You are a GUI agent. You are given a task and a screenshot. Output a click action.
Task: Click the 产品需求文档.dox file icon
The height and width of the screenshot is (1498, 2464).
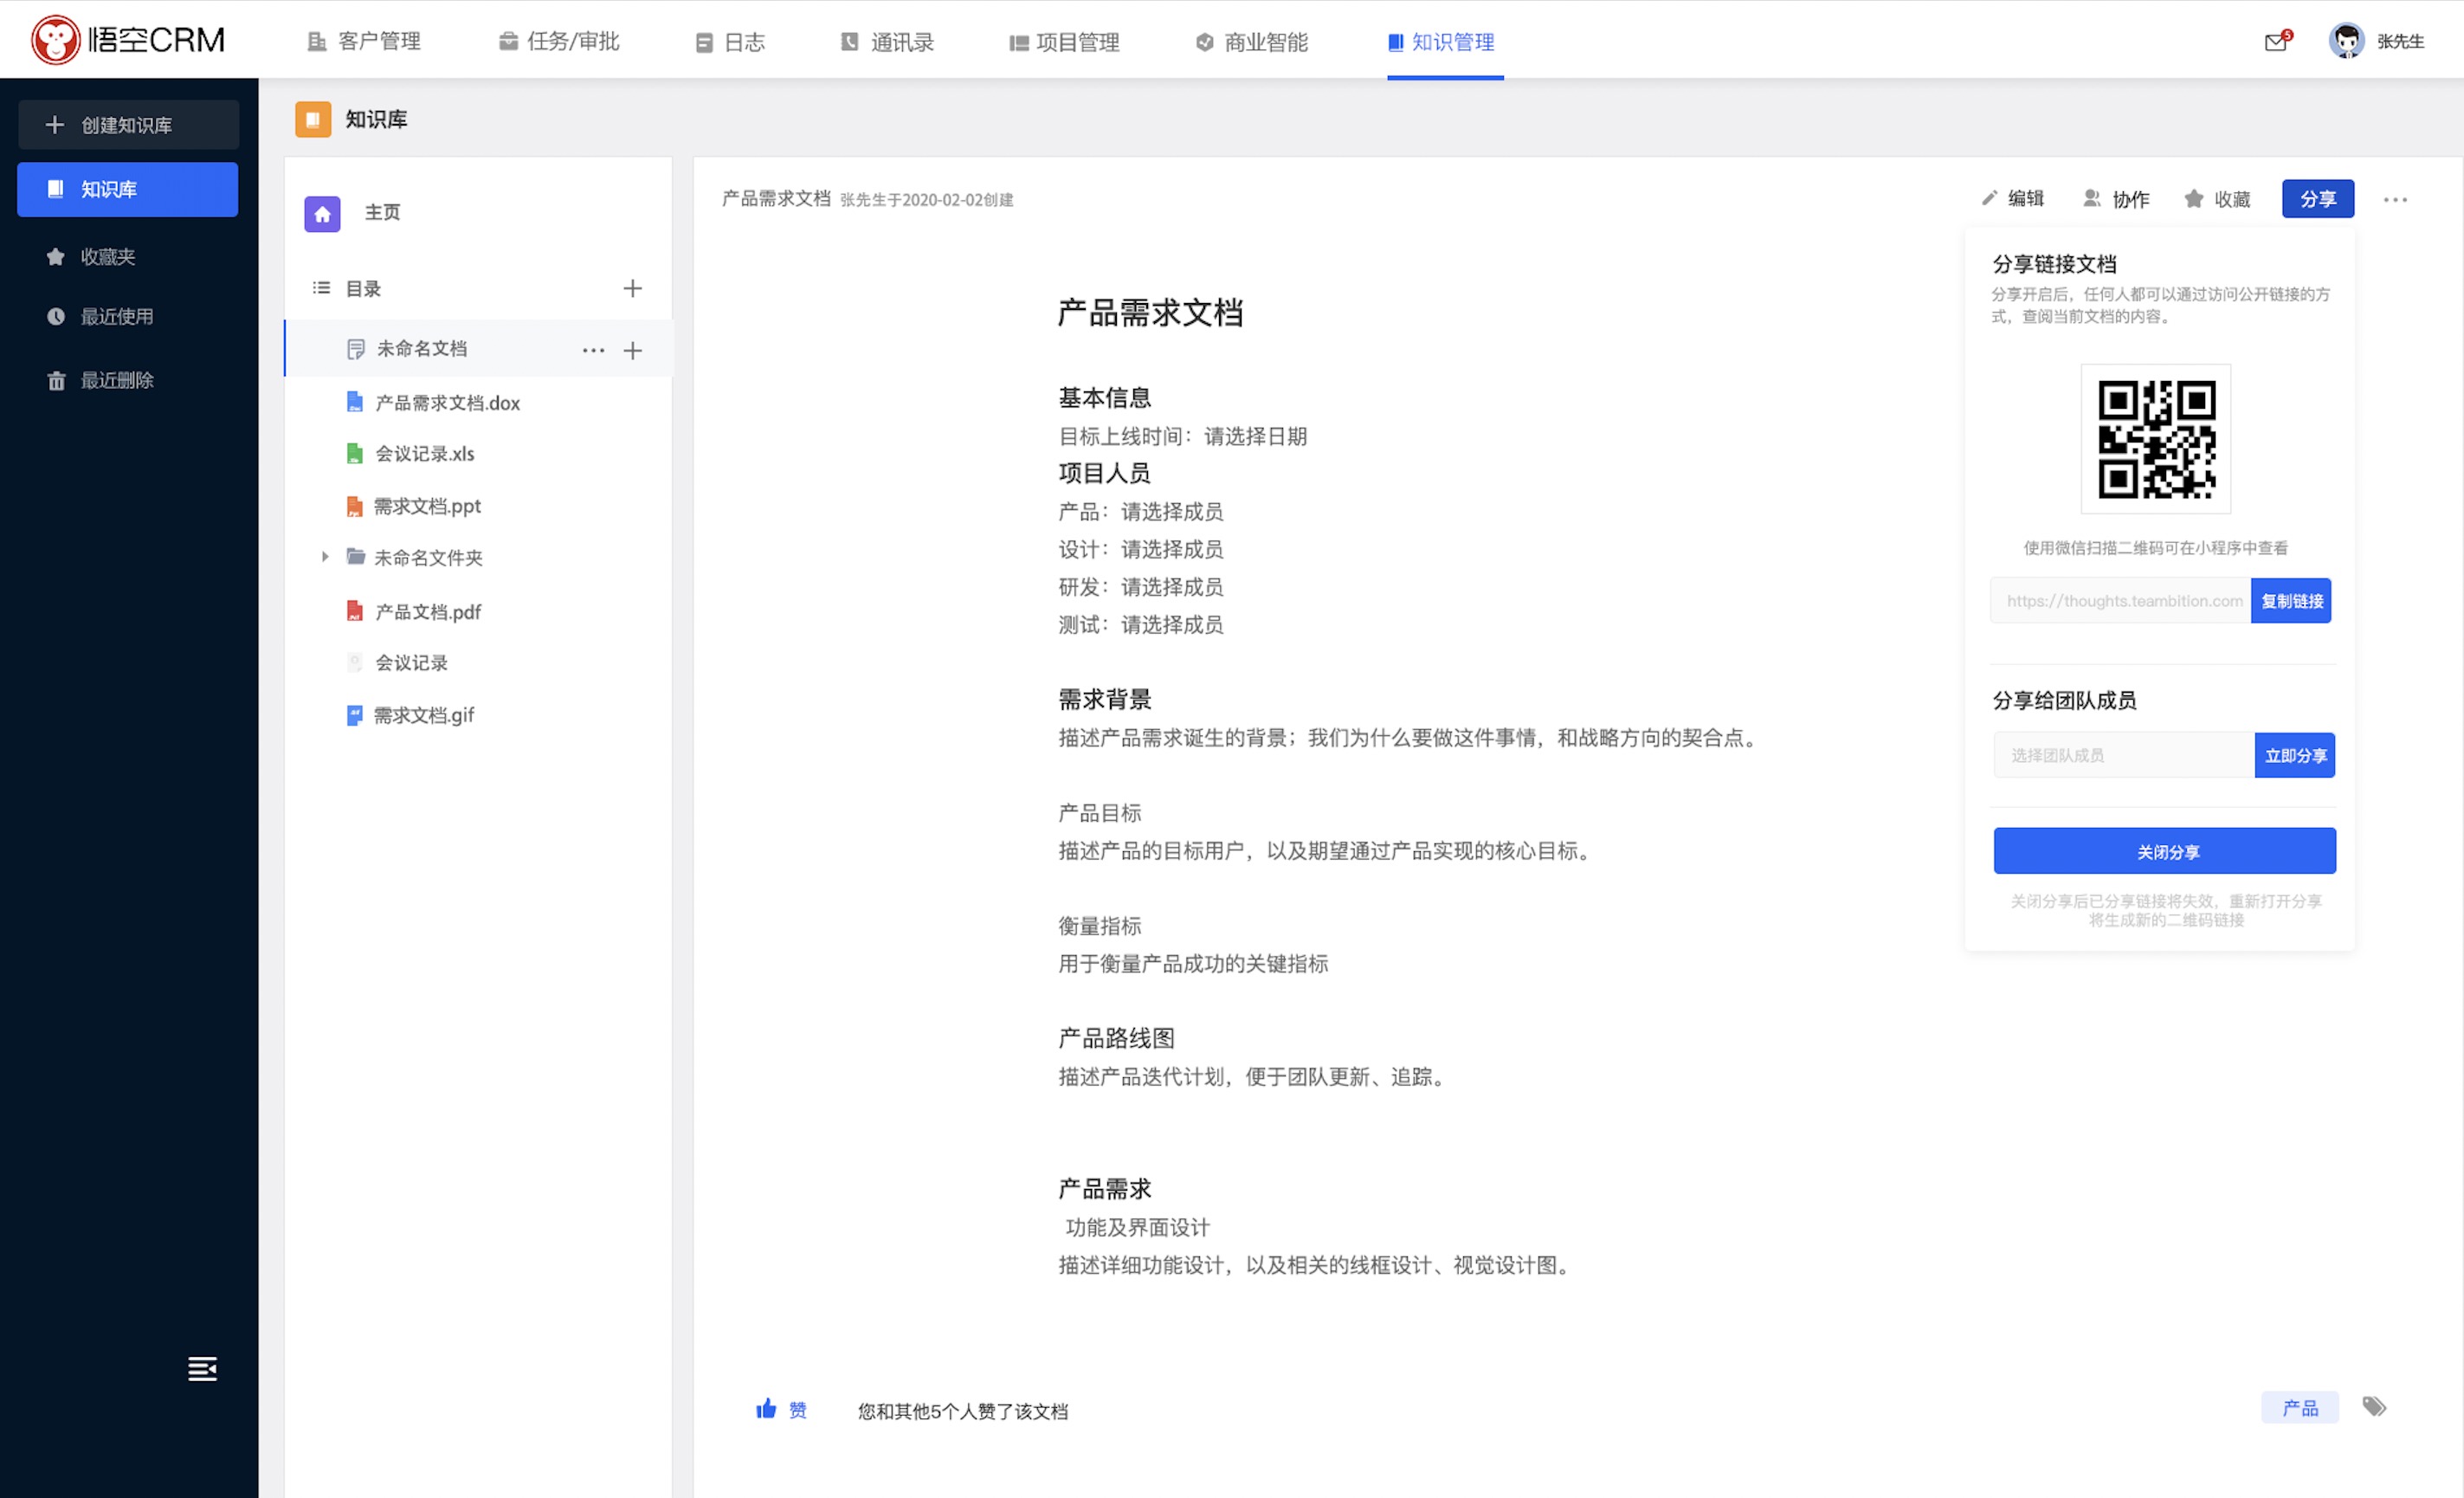(354, 403)
